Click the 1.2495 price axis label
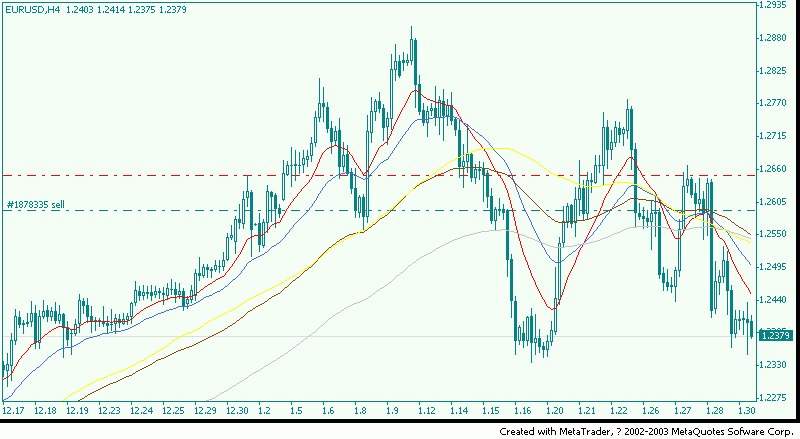 pyautogui.click(x=773, y=267)
